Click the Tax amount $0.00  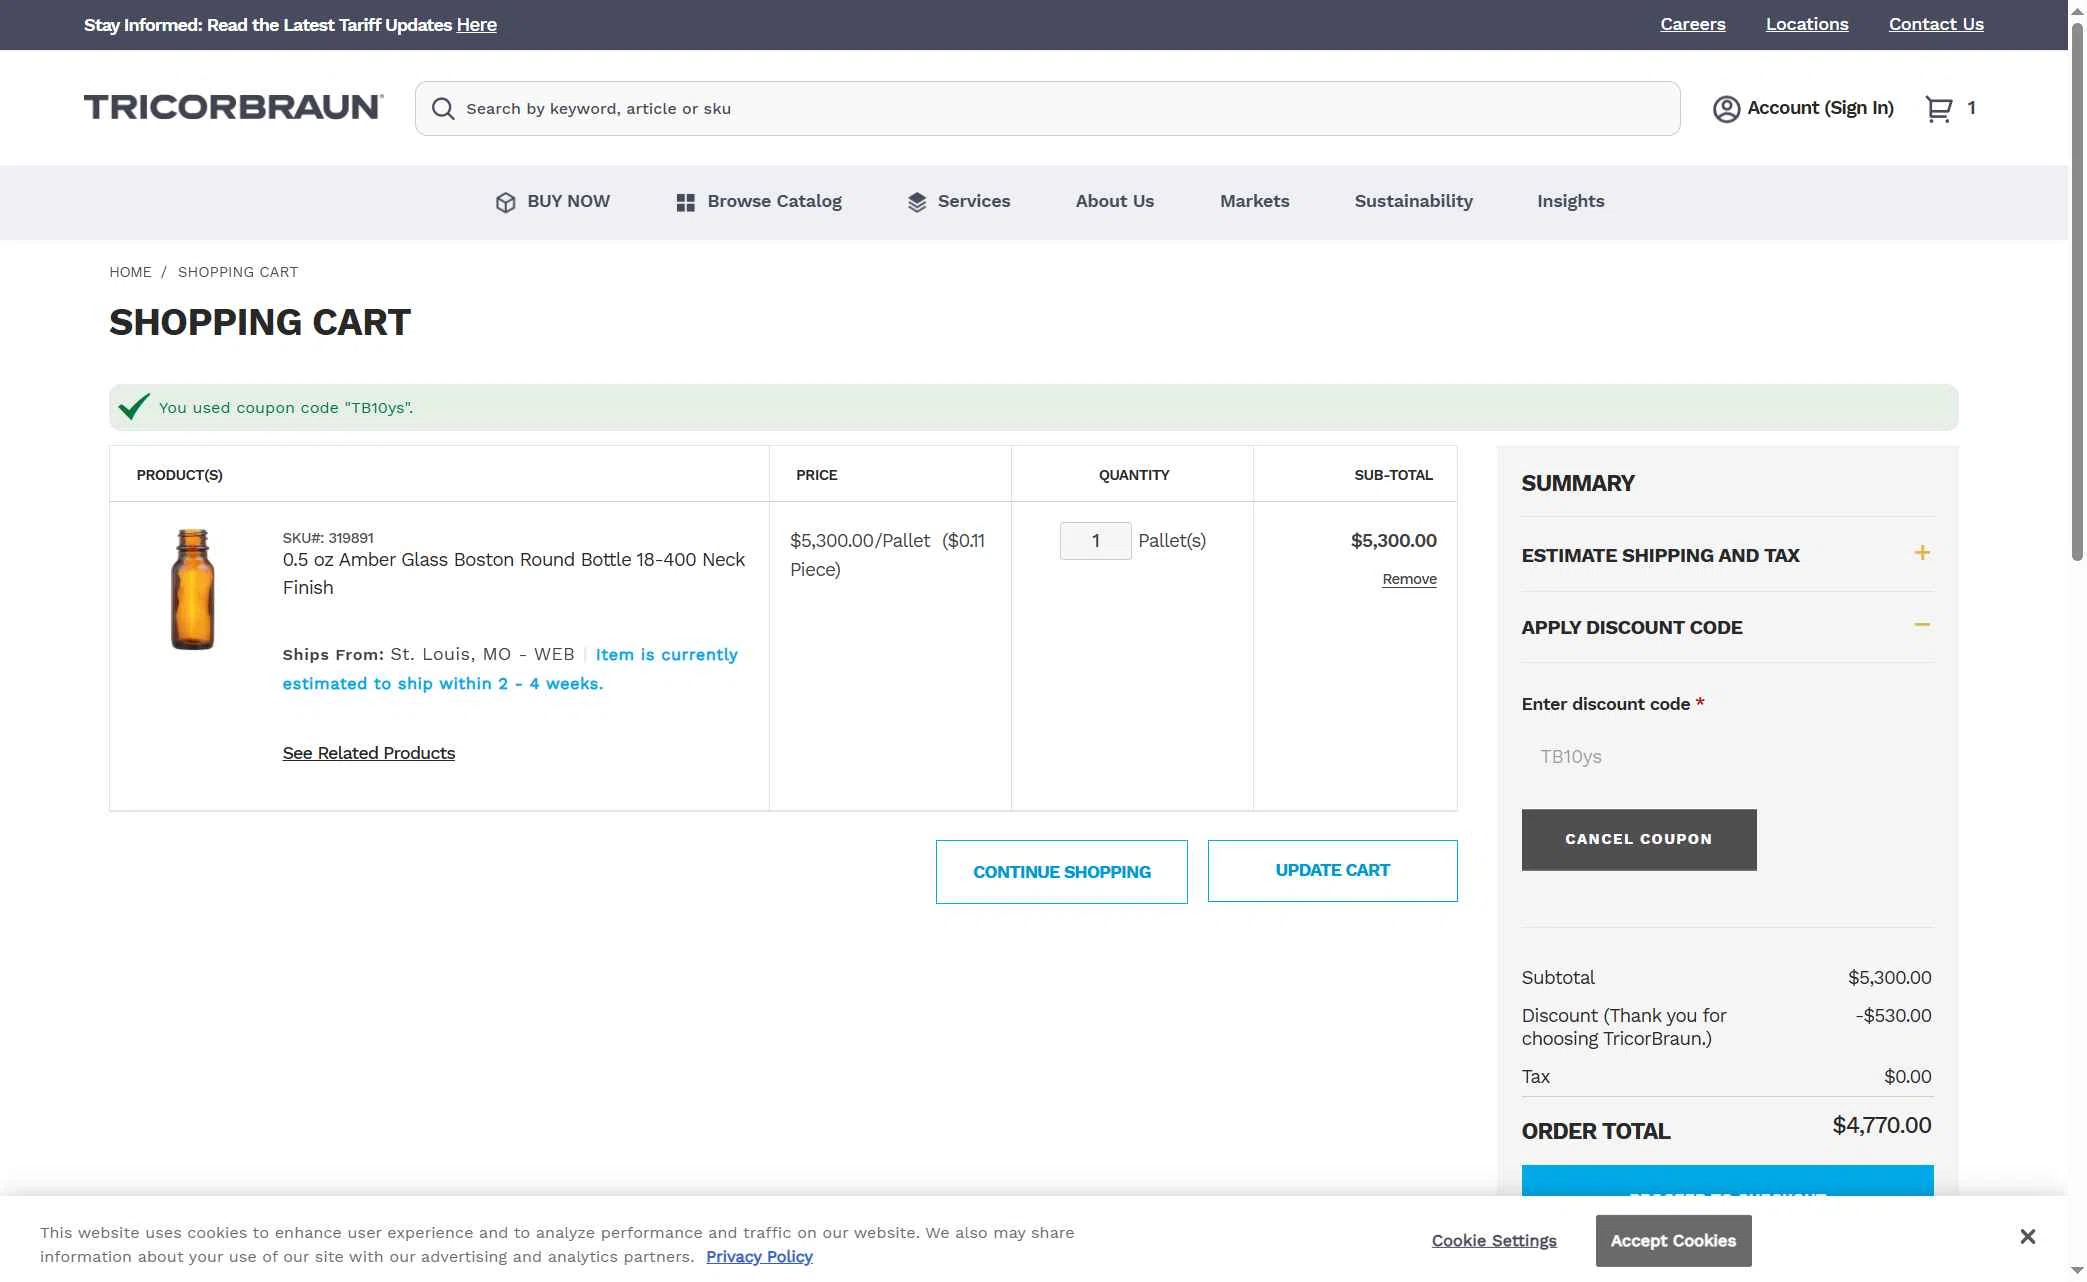(1907, 1077)
